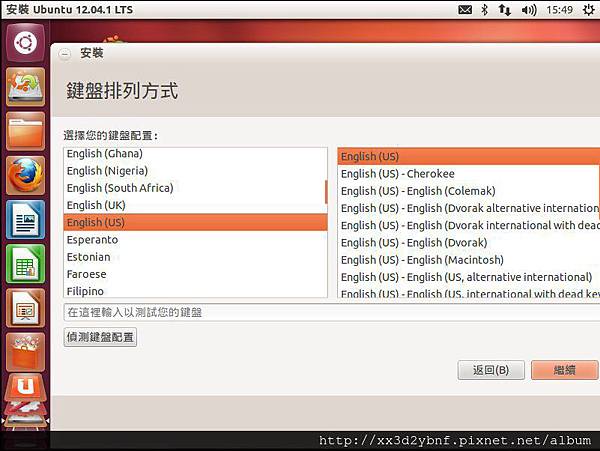The height and width of the screenshot is (451, 600).
Task: Open LibreOffice Impress presentation launcher icon
Action: (26, 308)
